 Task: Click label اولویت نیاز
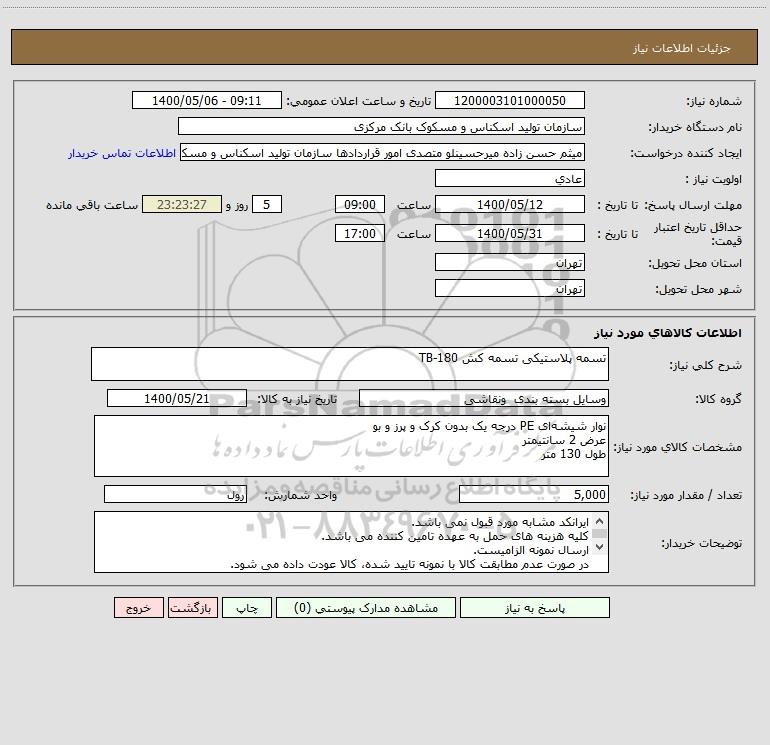714,179
